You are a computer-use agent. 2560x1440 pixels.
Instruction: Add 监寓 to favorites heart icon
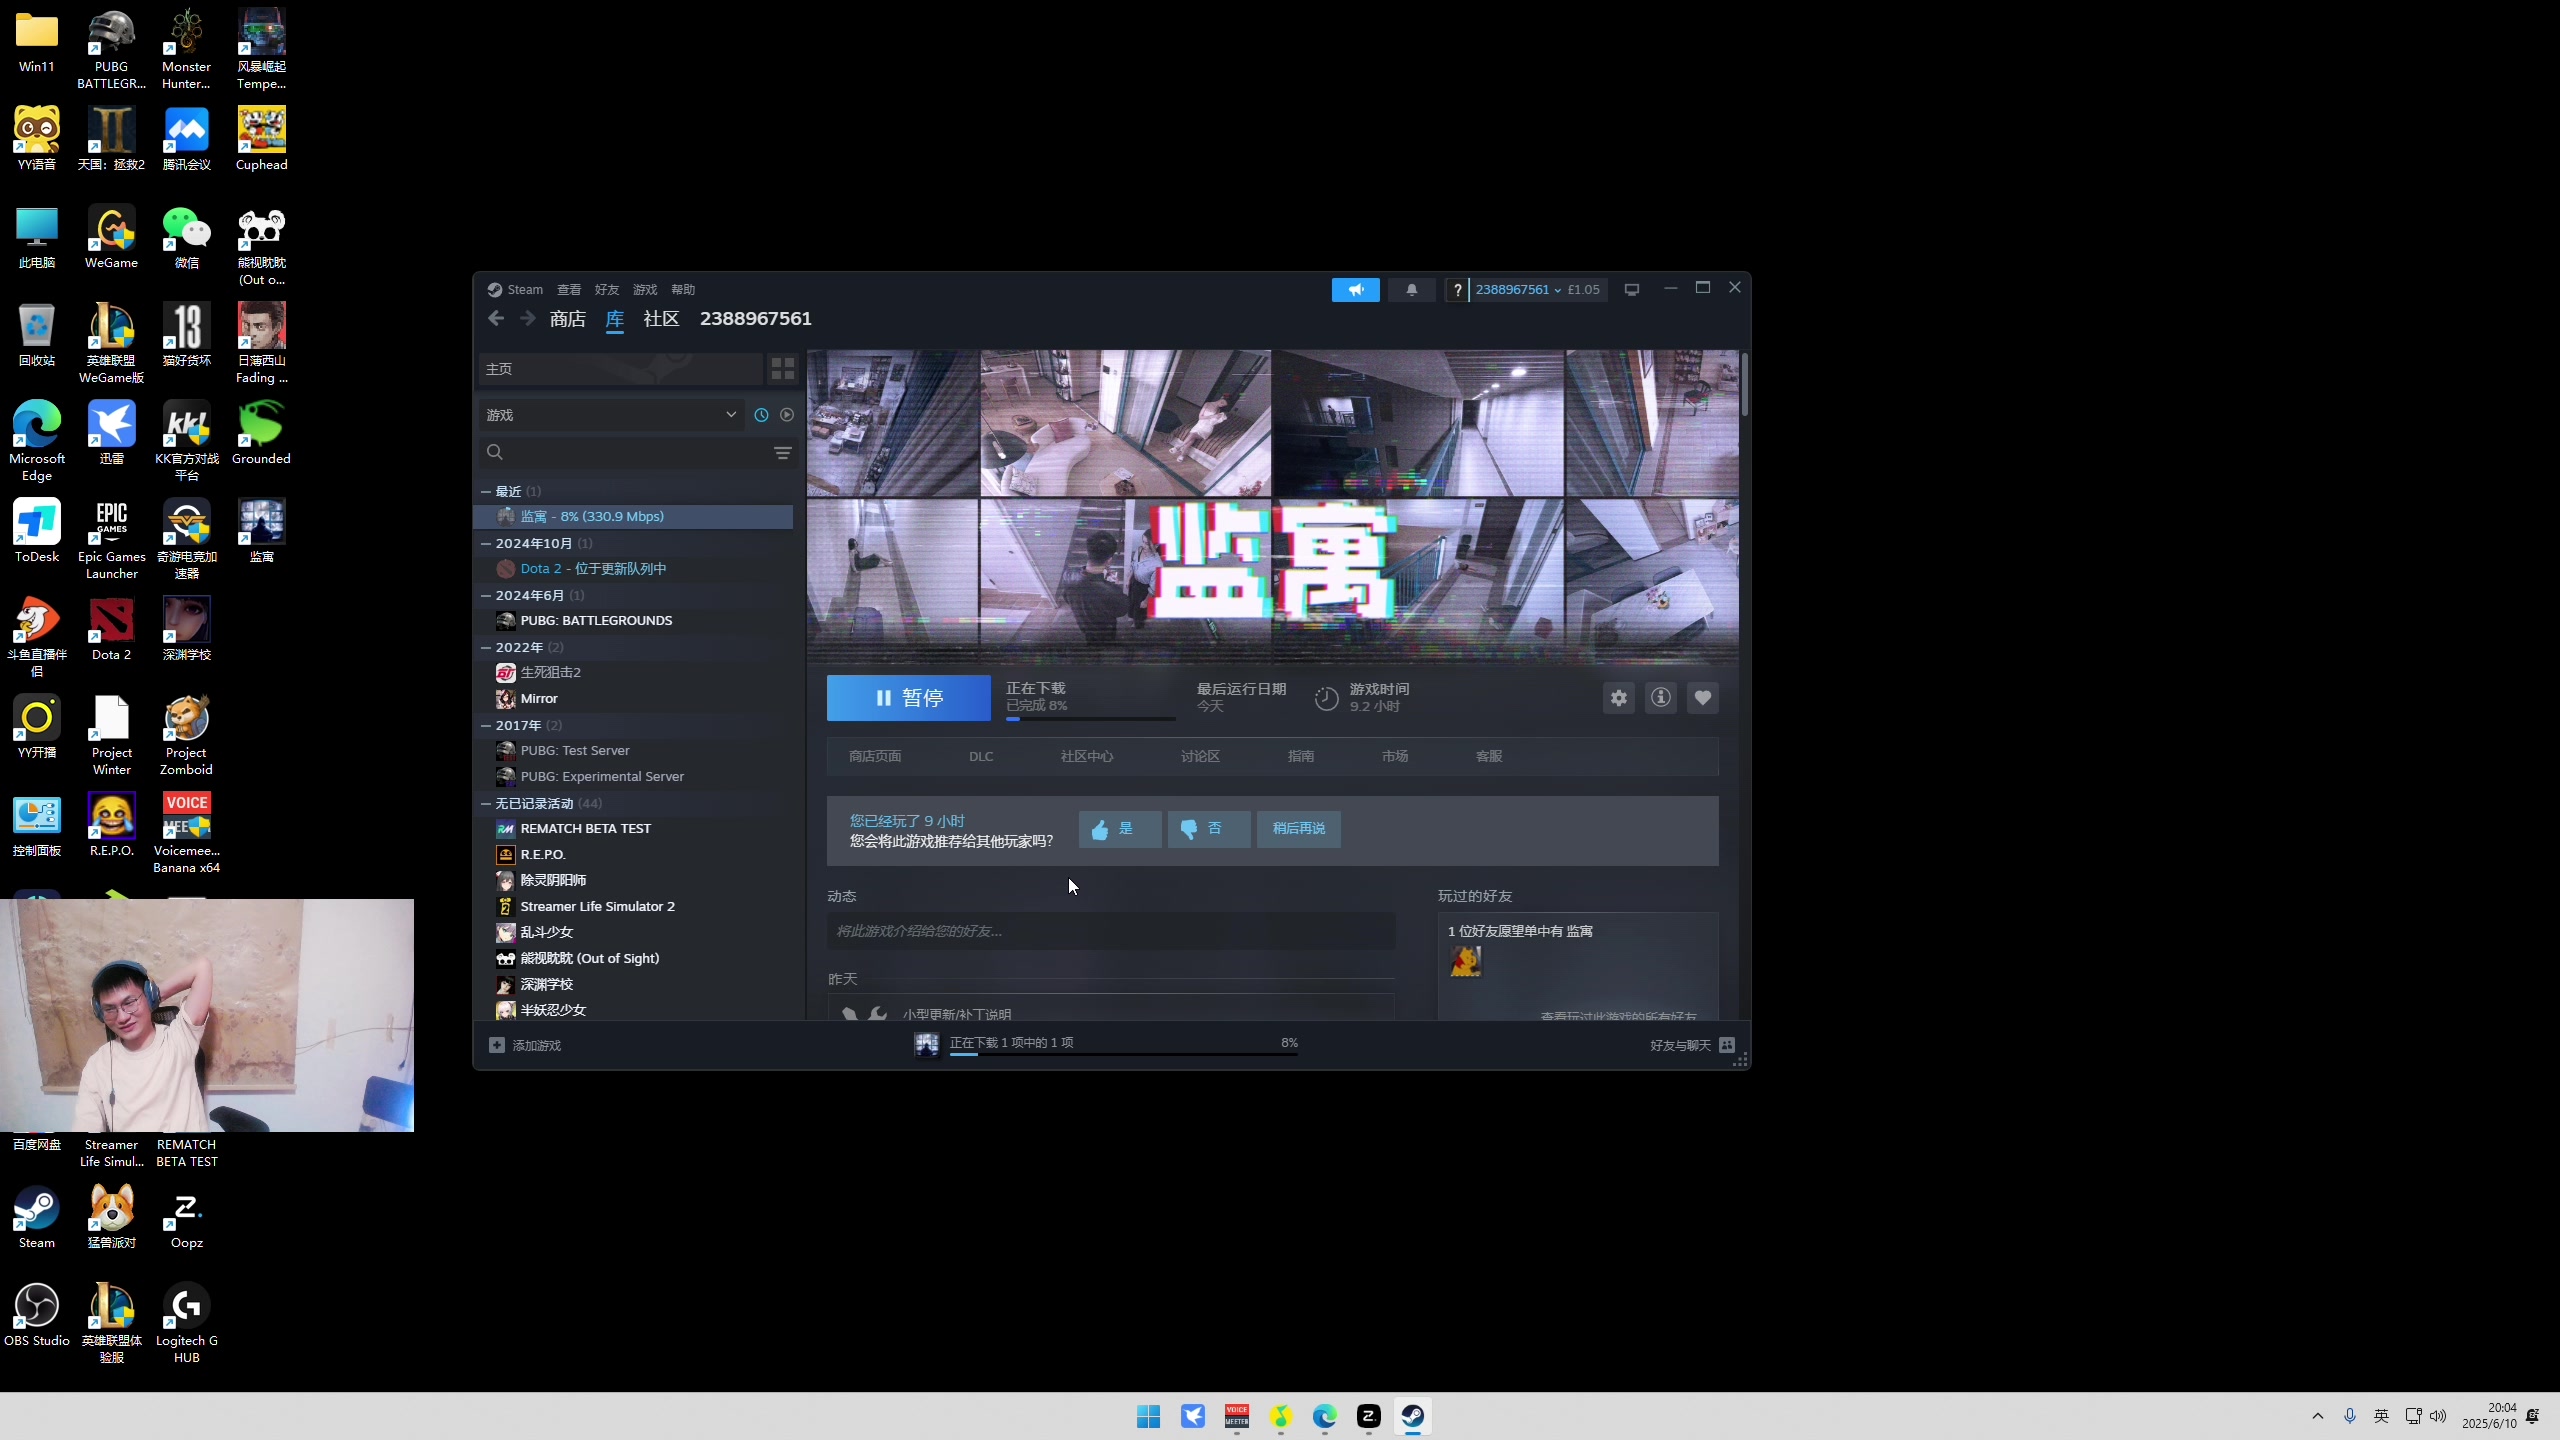1703,698
